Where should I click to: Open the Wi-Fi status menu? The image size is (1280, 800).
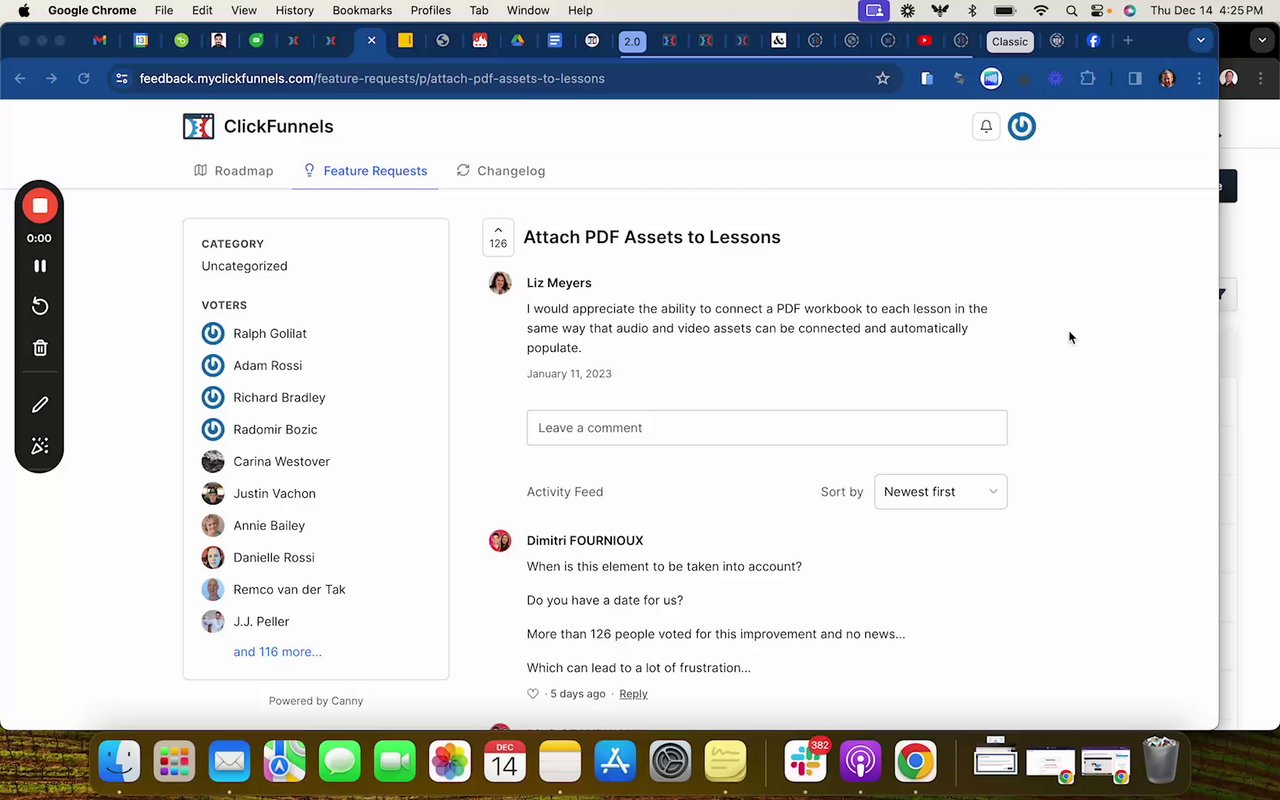click(x=1041, y=10)
